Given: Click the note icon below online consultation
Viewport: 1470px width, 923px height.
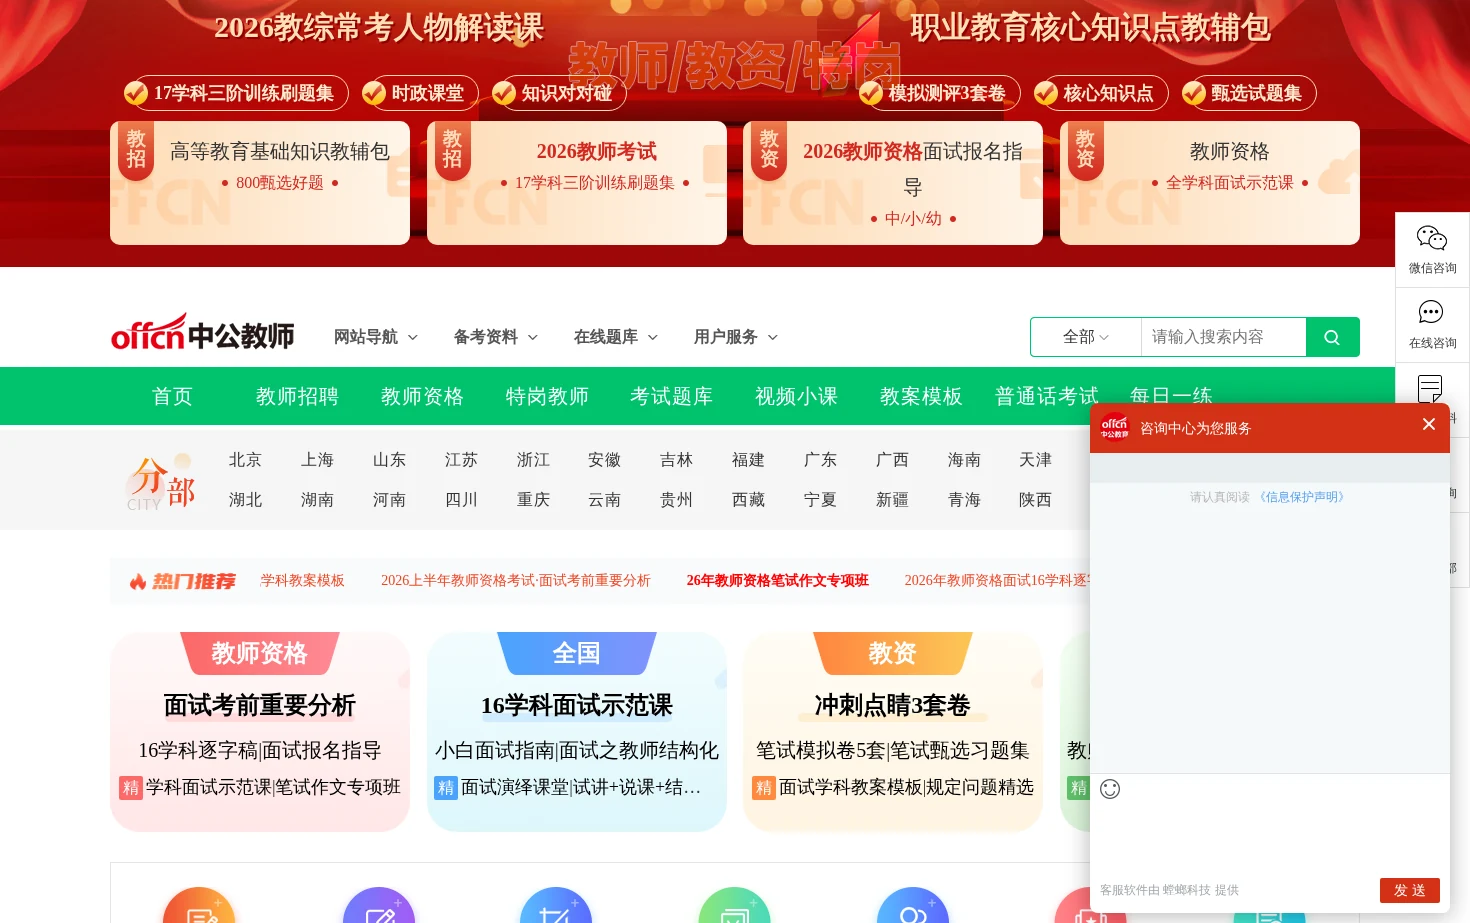Looking at the screenshot, I should (1431, 388).
